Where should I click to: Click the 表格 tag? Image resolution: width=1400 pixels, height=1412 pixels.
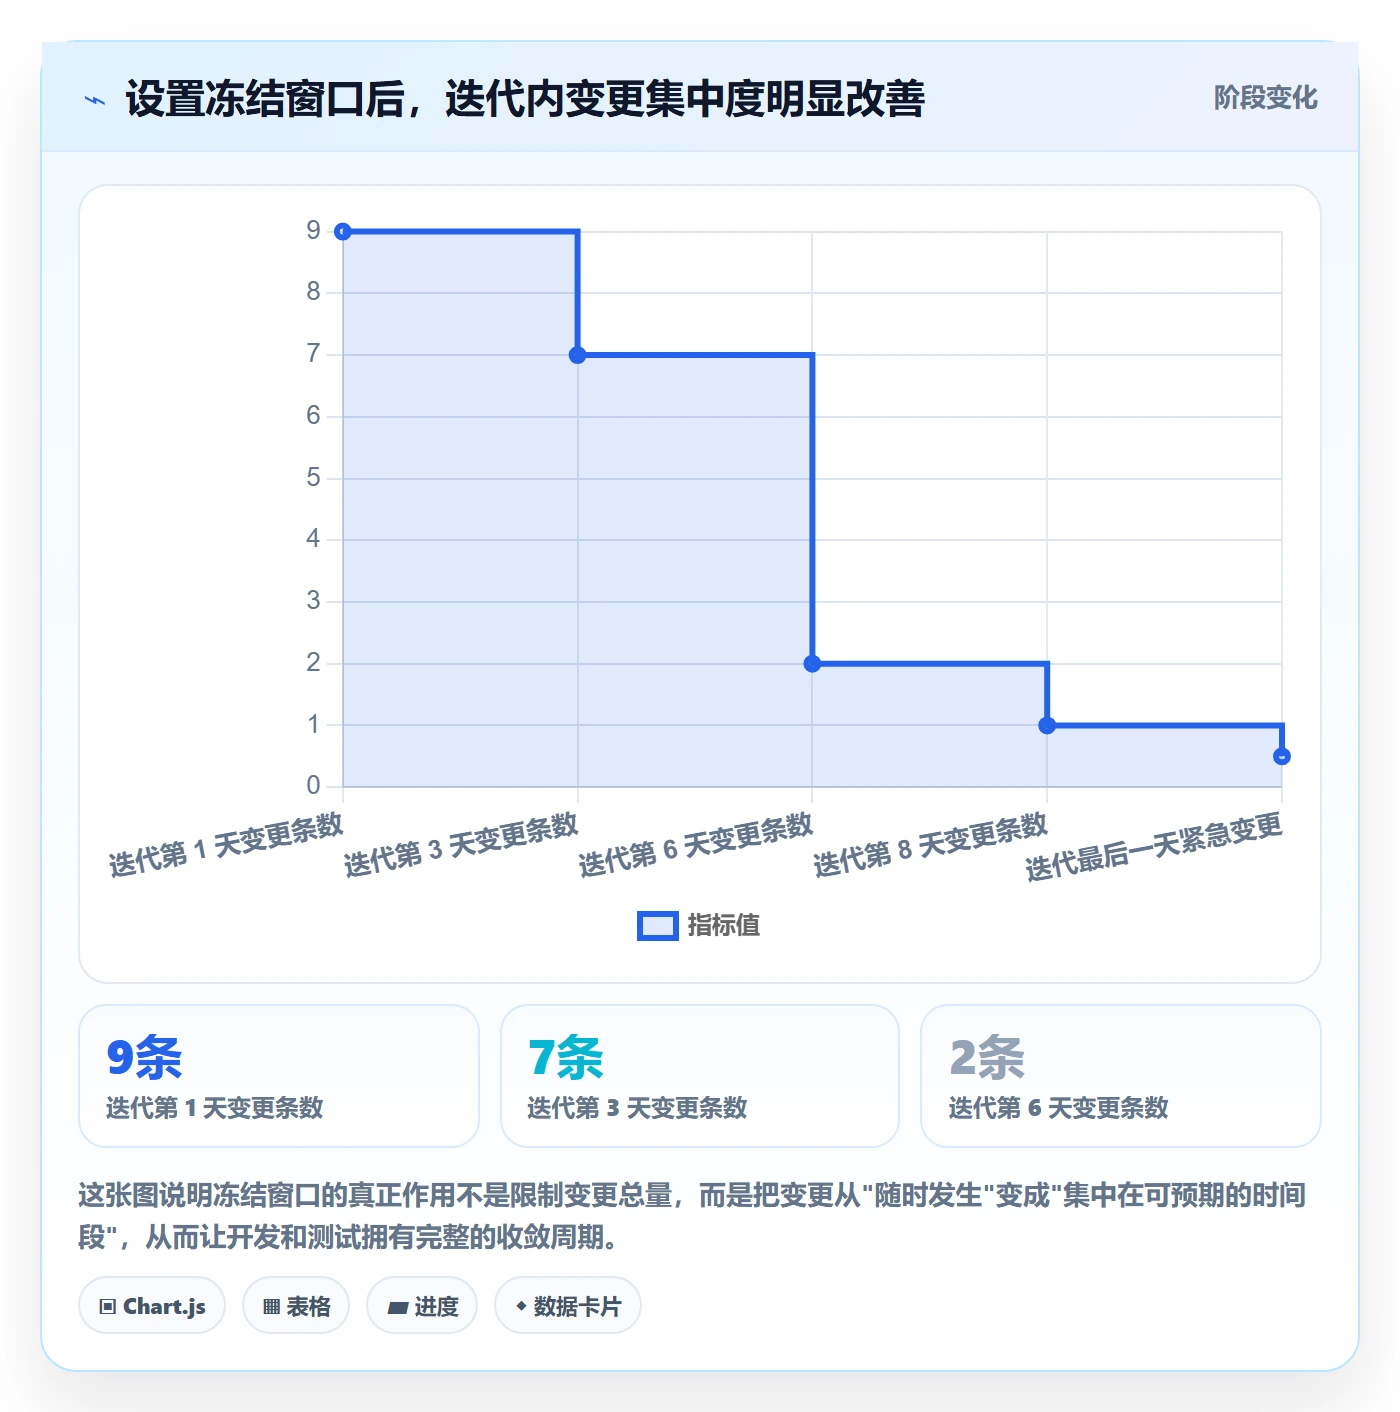pyautogui.click(x=296, y=1306)
